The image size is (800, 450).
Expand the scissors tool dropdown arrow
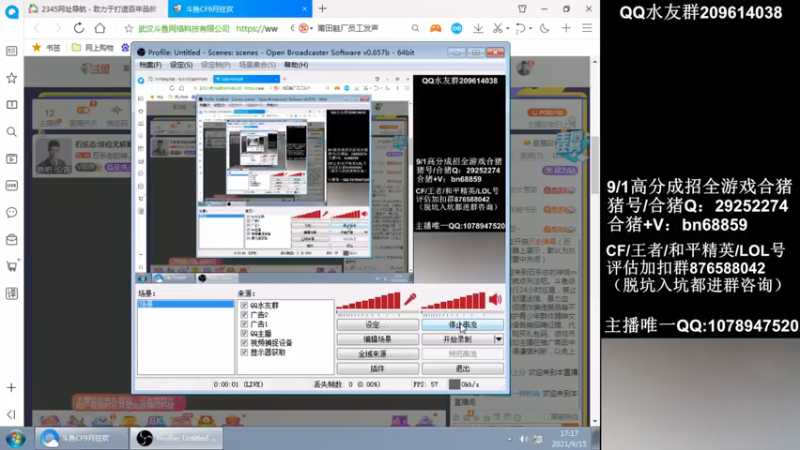507,29
